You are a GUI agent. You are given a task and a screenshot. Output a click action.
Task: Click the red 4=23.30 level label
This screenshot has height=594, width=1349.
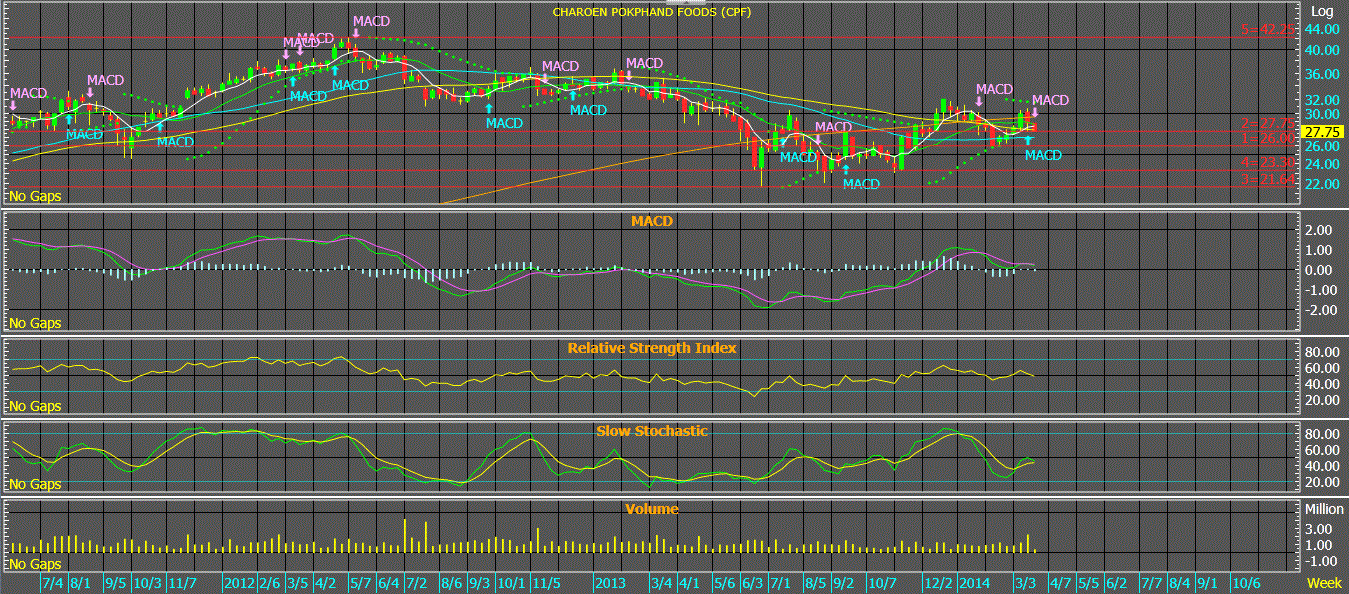pyautogui.click(x=1268, y=162)
